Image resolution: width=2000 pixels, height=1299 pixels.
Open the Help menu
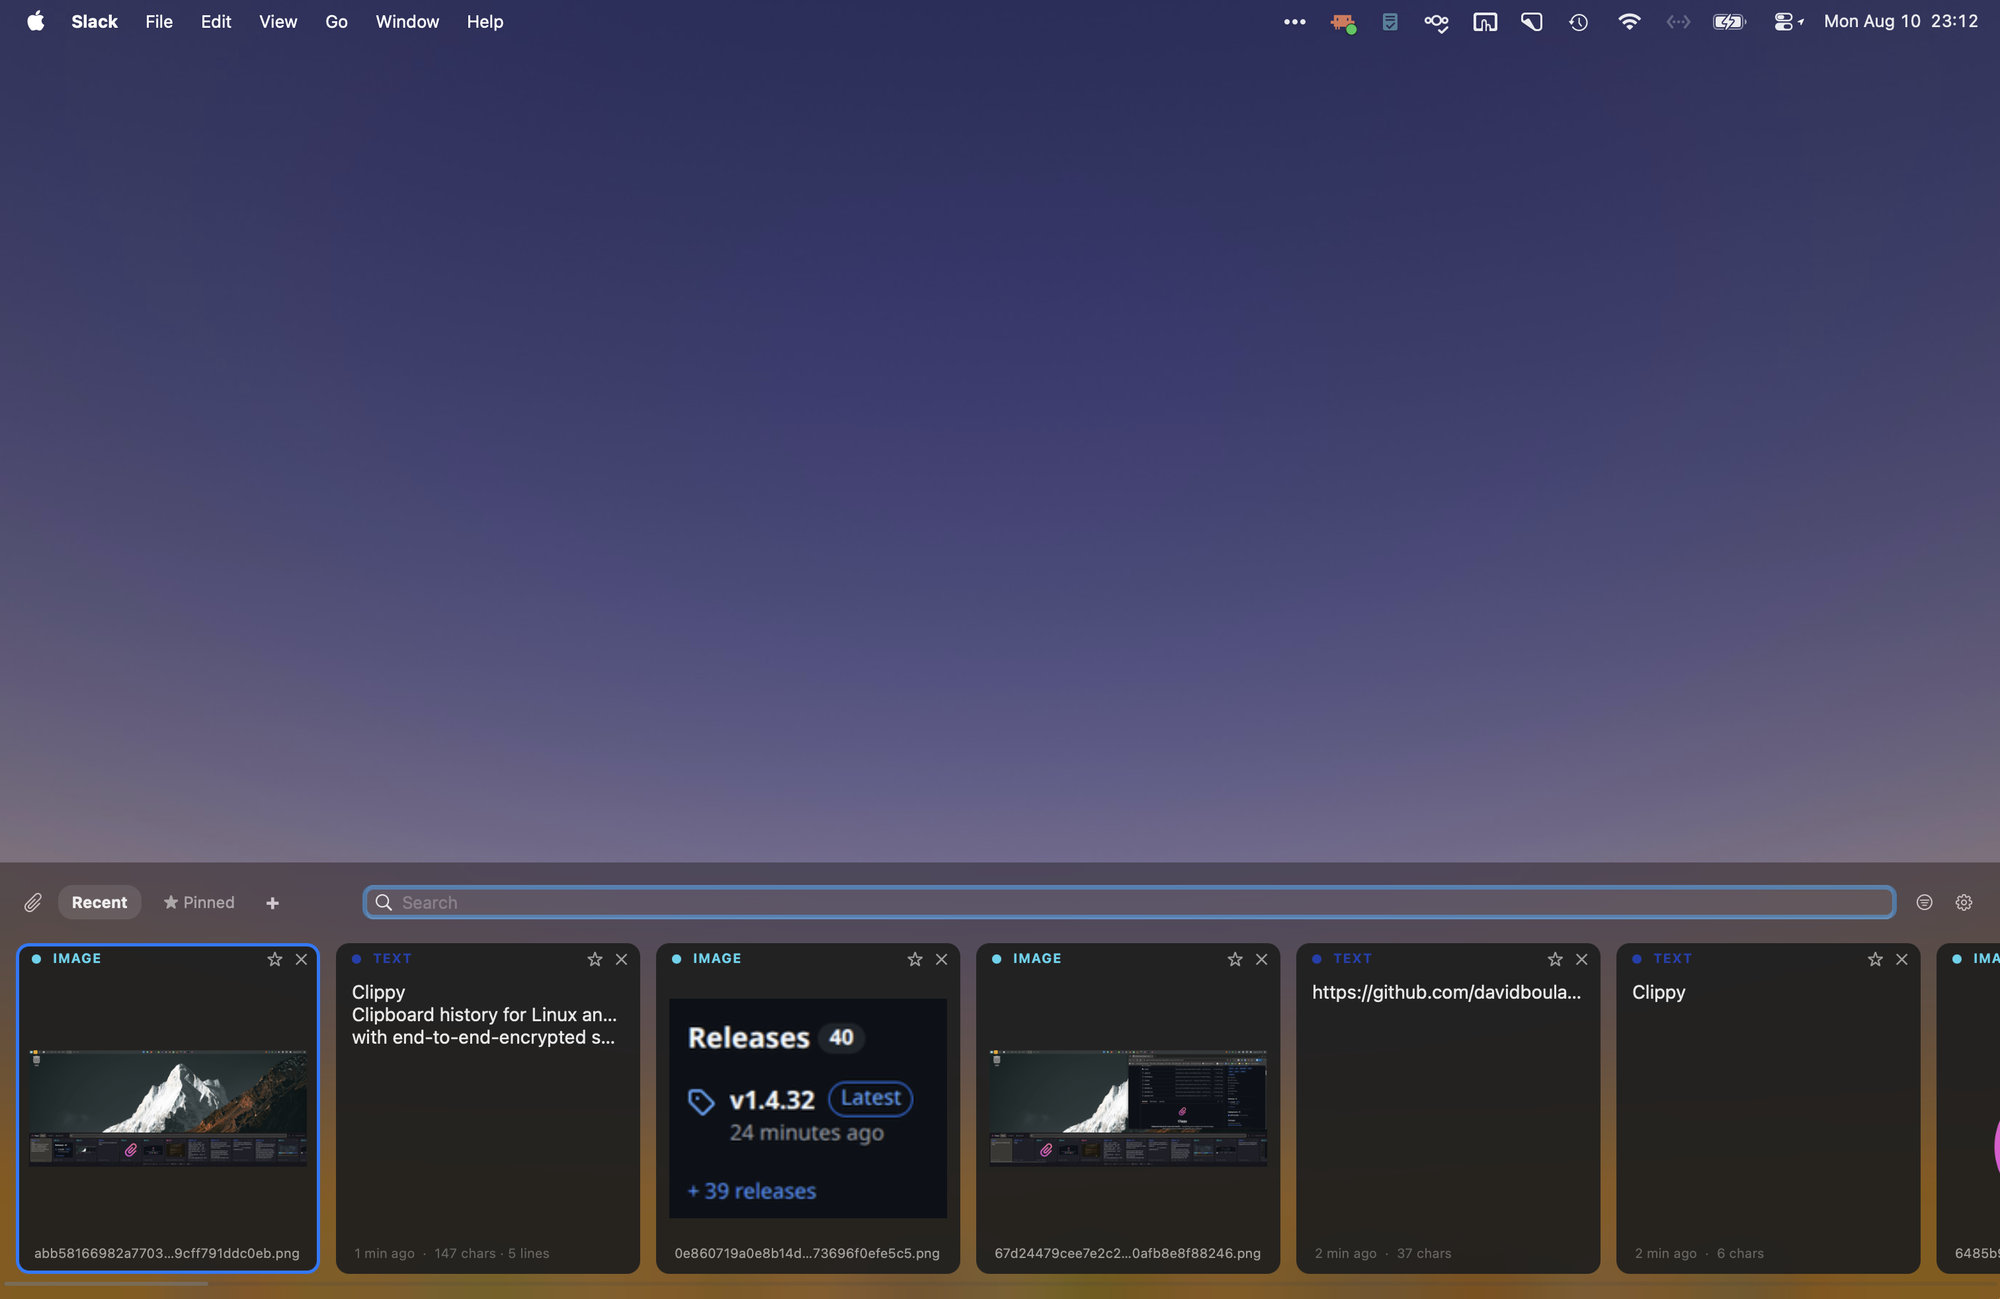click(485, 21)
